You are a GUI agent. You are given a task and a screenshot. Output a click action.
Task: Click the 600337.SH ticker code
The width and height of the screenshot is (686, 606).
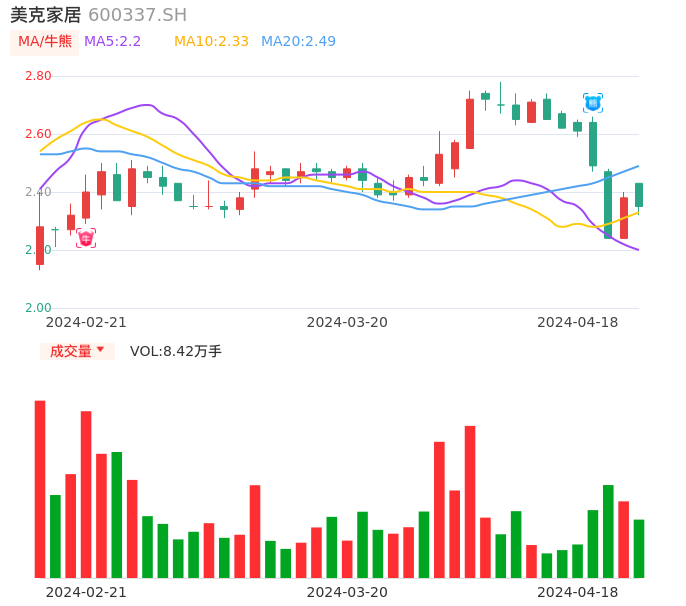tap(137, 15)
